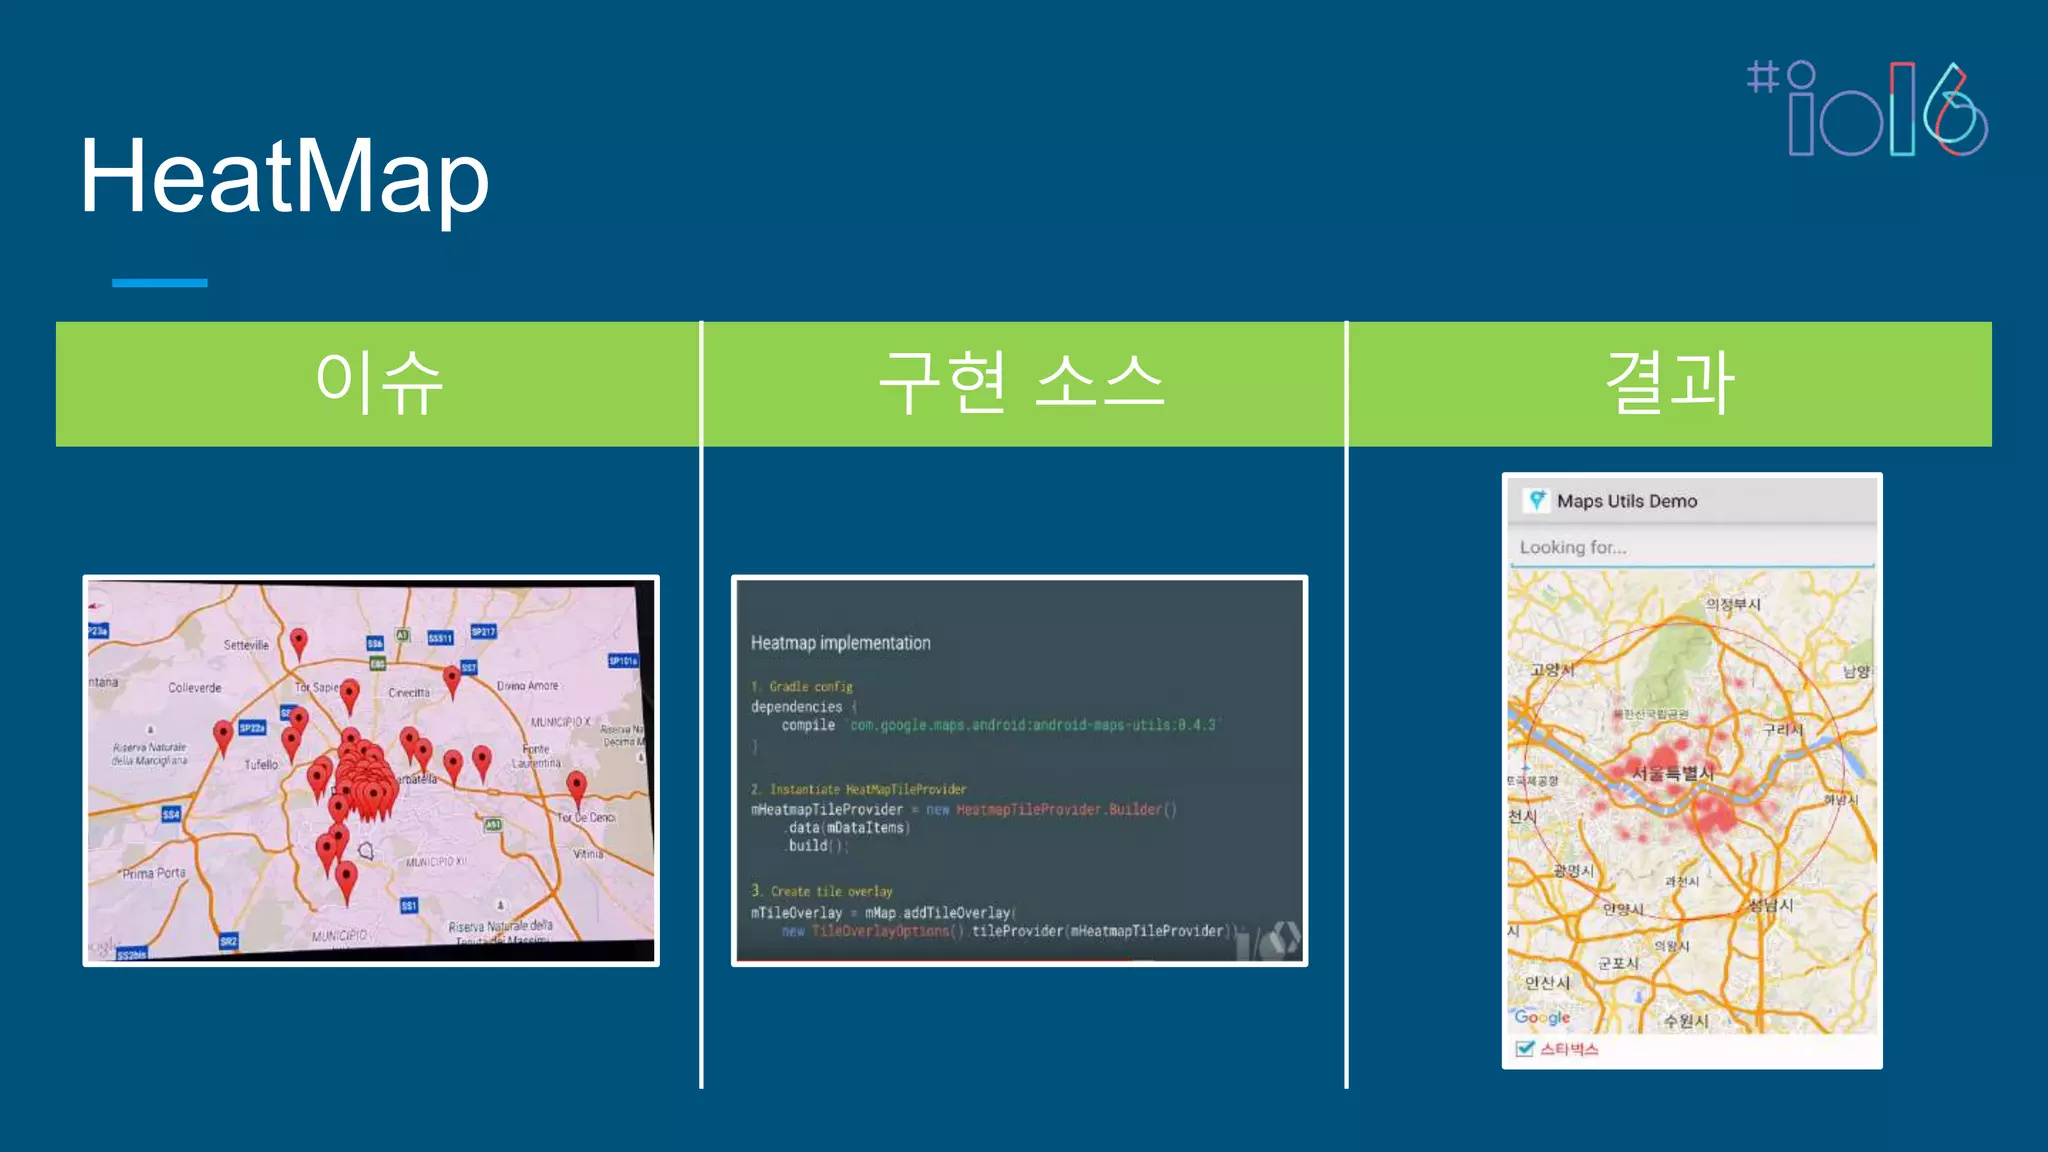Viewport: 2048px width, 1152px height.
Task: Select the 결과 column header
Action: click(1669, 384)
